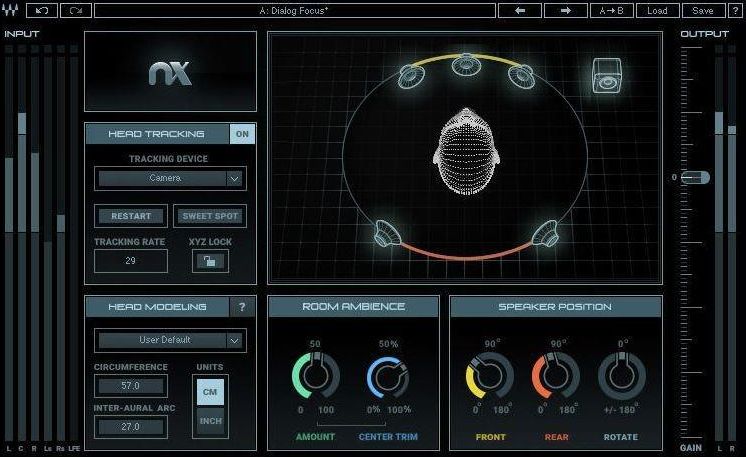Image resolution: width=746 pixels, height=457 pixels.
Task: Click the yellow front speaker arc
Action: click(x=466, y=57)
